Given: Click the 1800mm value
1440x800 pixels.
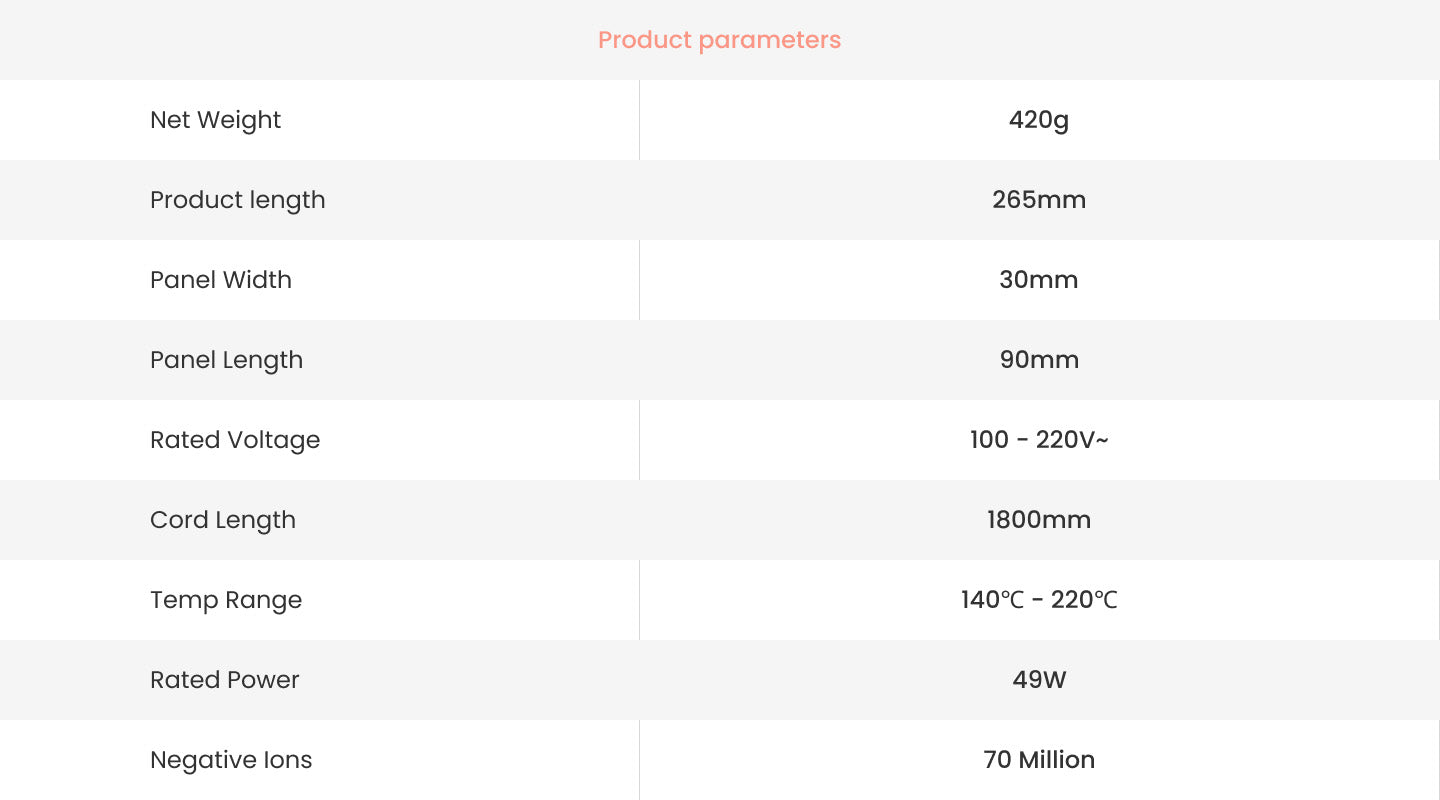Looking at the screenshot, I should [1039, 520].
